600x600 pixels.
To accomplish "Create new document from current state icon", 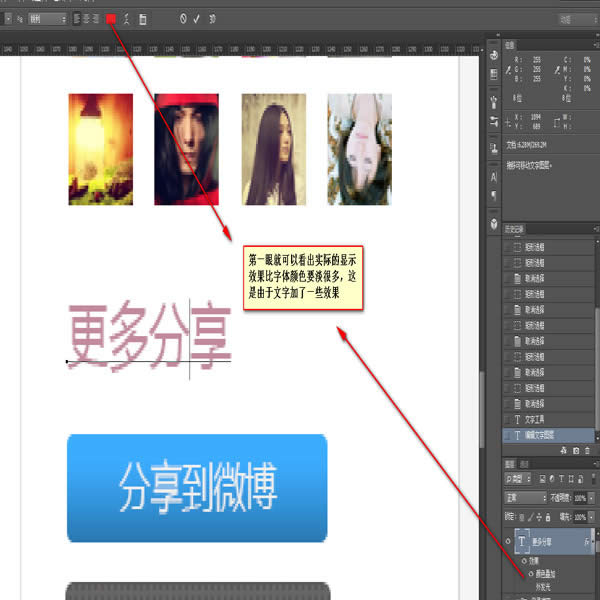I will [564, 450].
